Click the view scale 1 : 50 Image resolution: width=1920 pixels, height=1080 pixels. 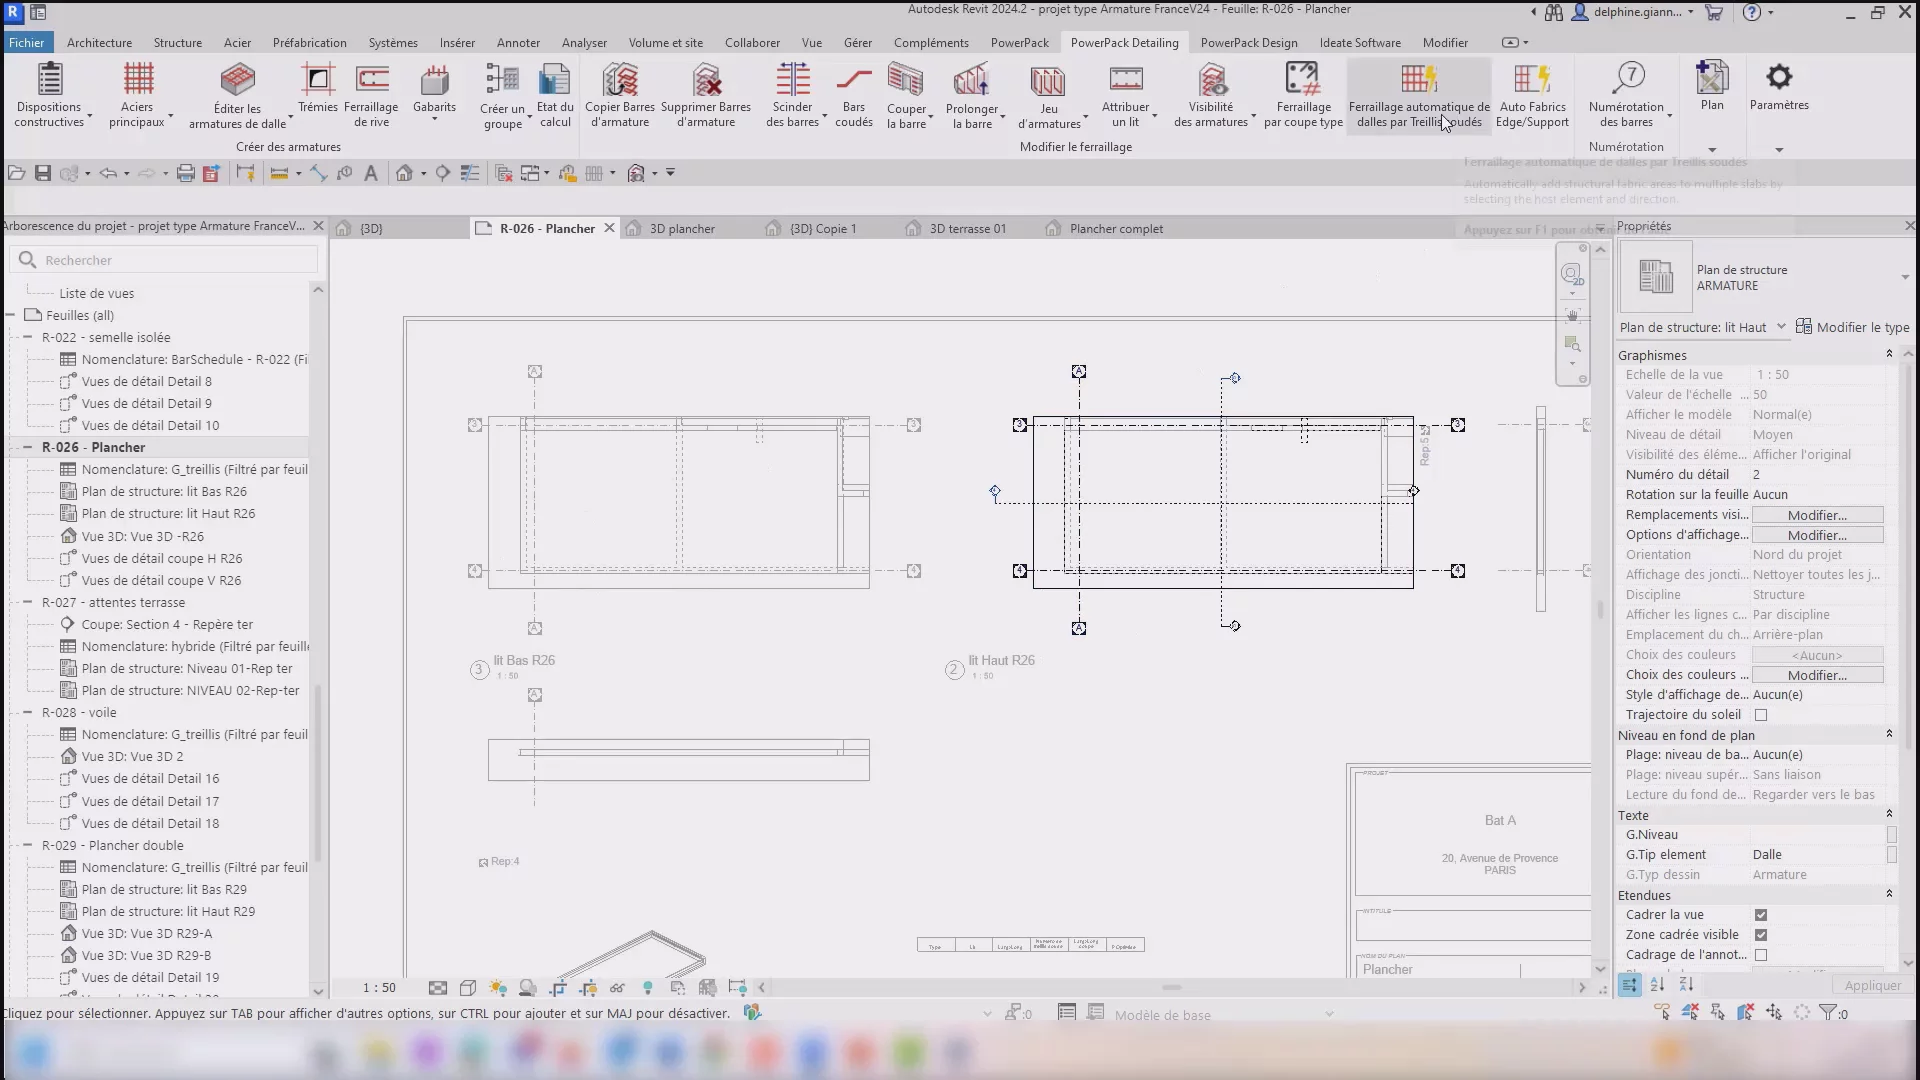[x=379, y=988]
